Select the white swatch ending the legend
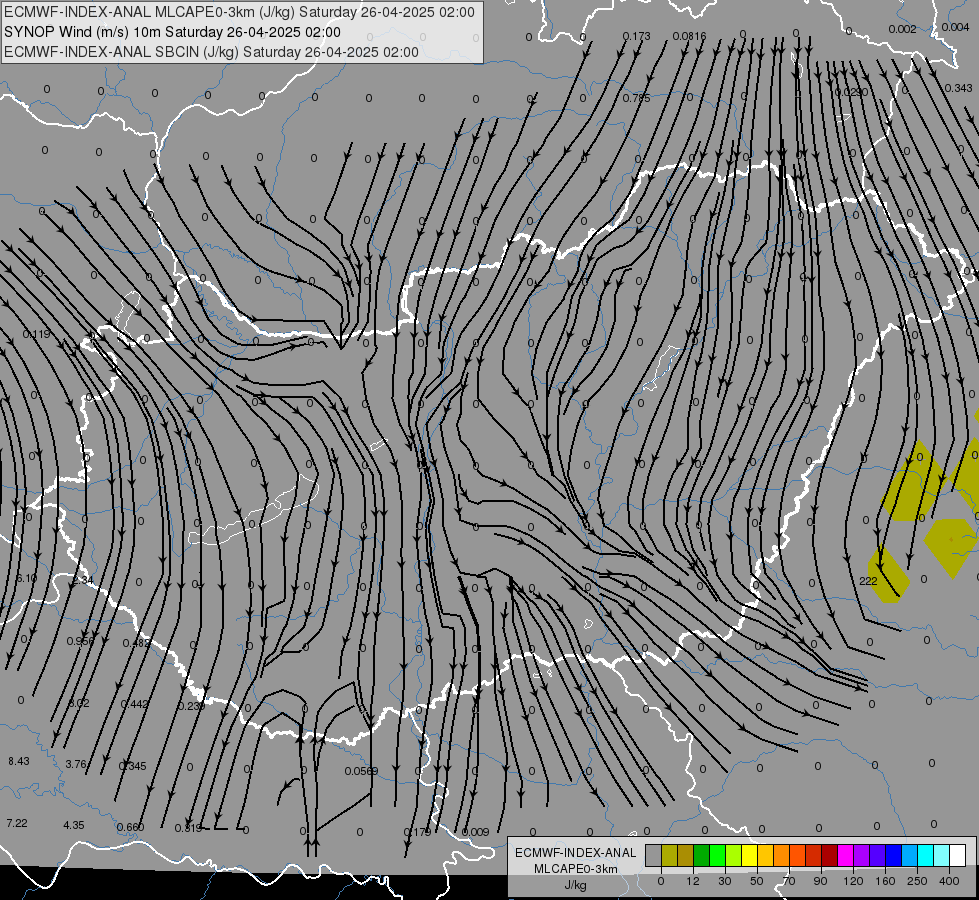Viewport: 979px width, 900px height. (x=958, y=855)
